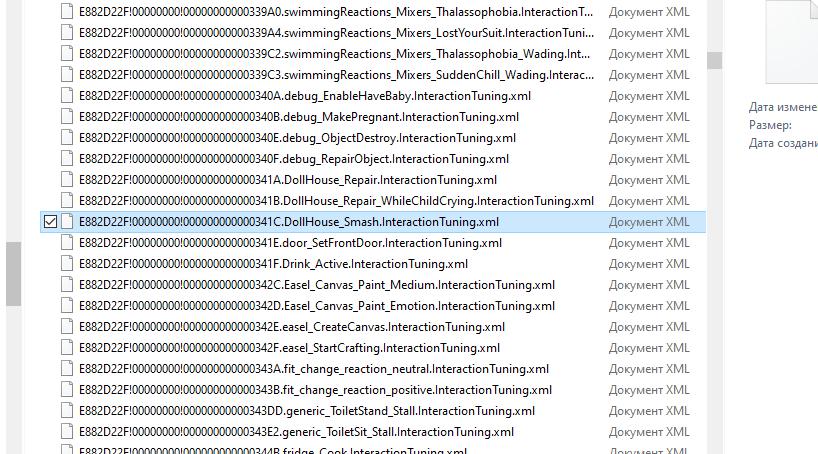
Task: Select the icon next to easel_CreateCanvas file
Action: (x=67, y=327)
